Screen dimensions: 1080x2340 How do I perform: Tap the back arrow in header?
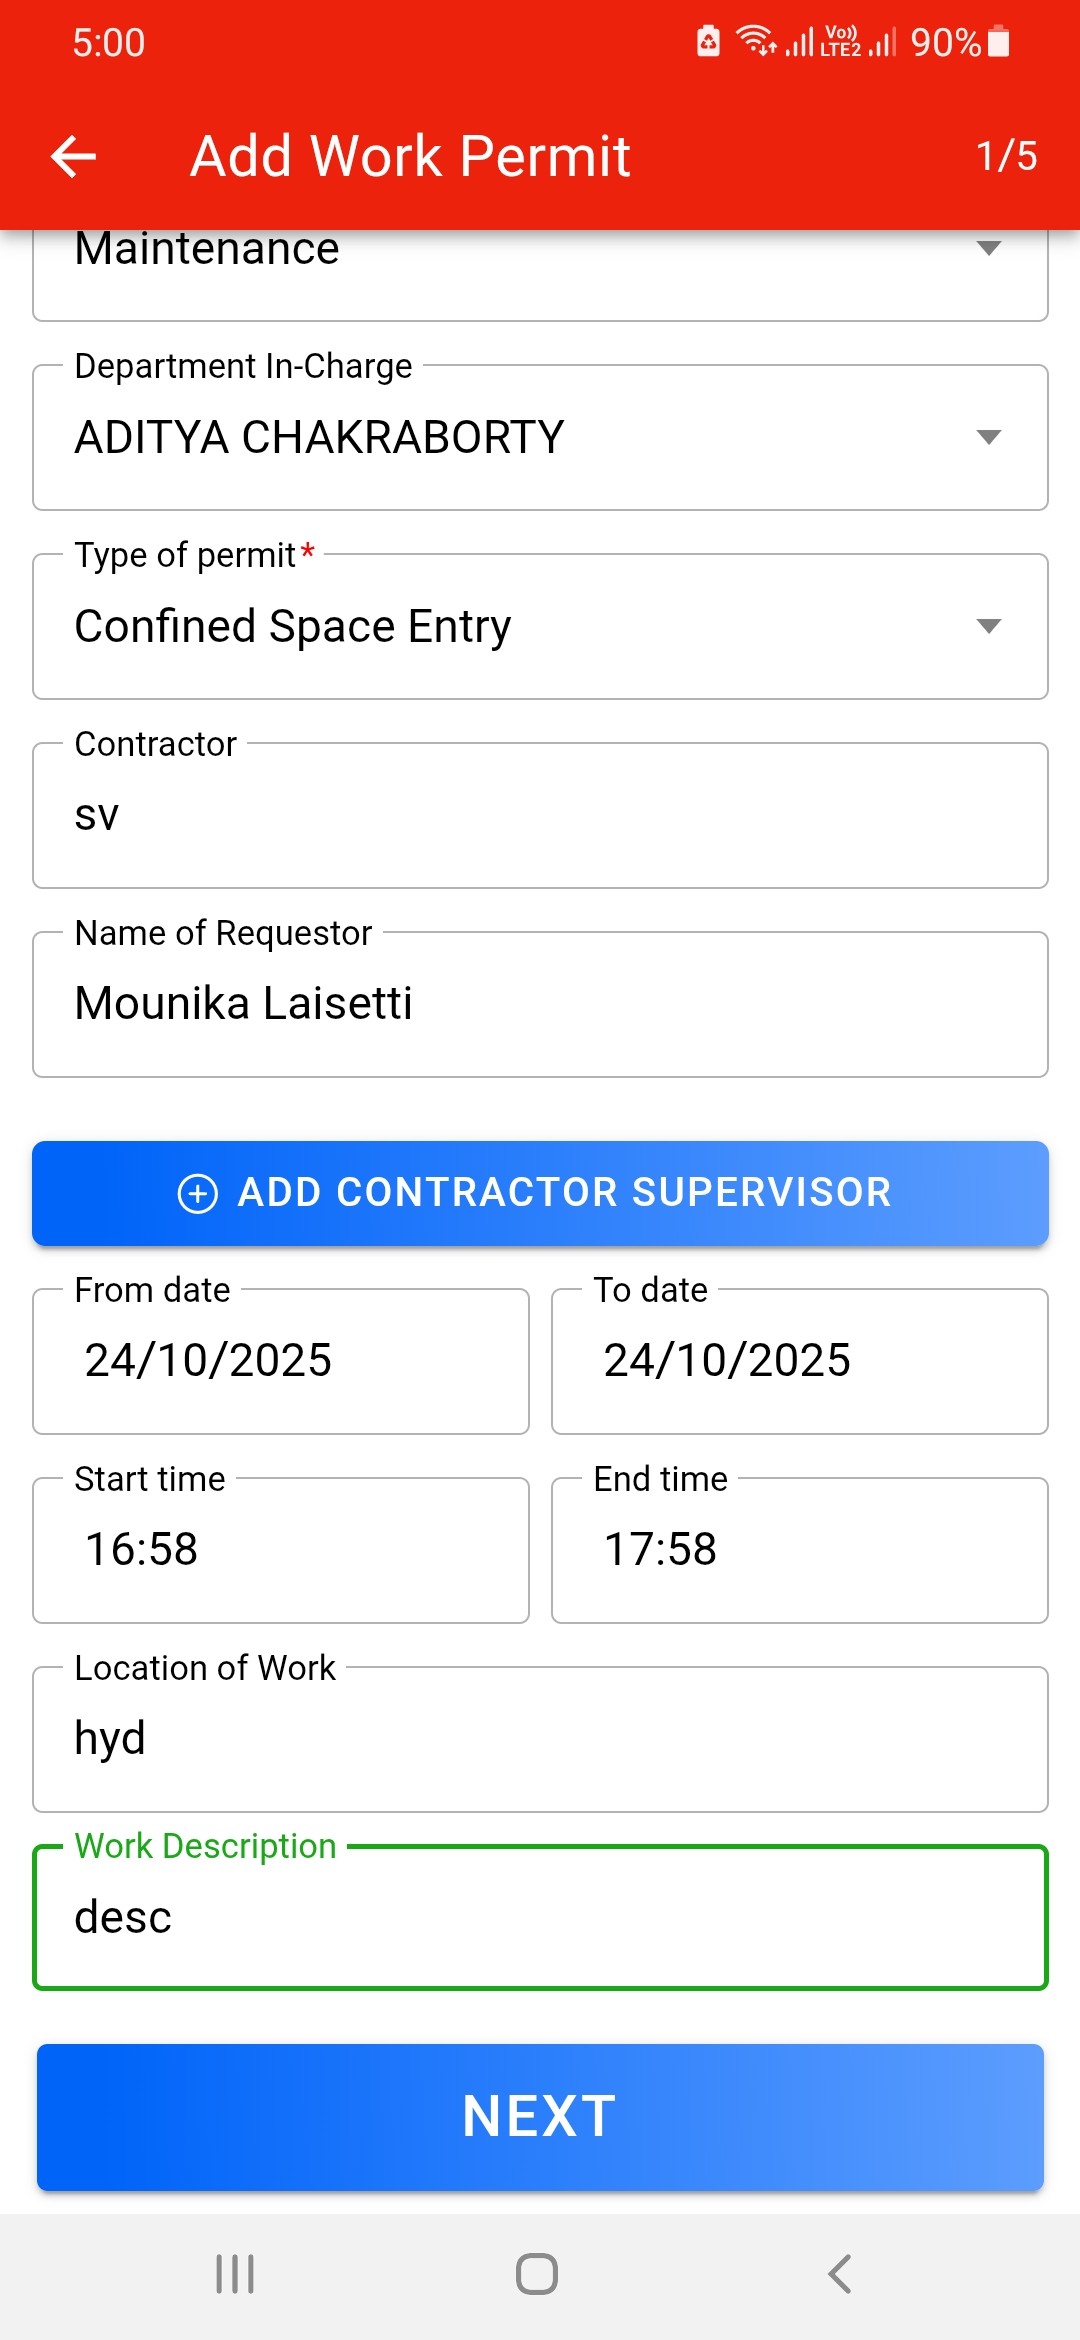point(74,156)
